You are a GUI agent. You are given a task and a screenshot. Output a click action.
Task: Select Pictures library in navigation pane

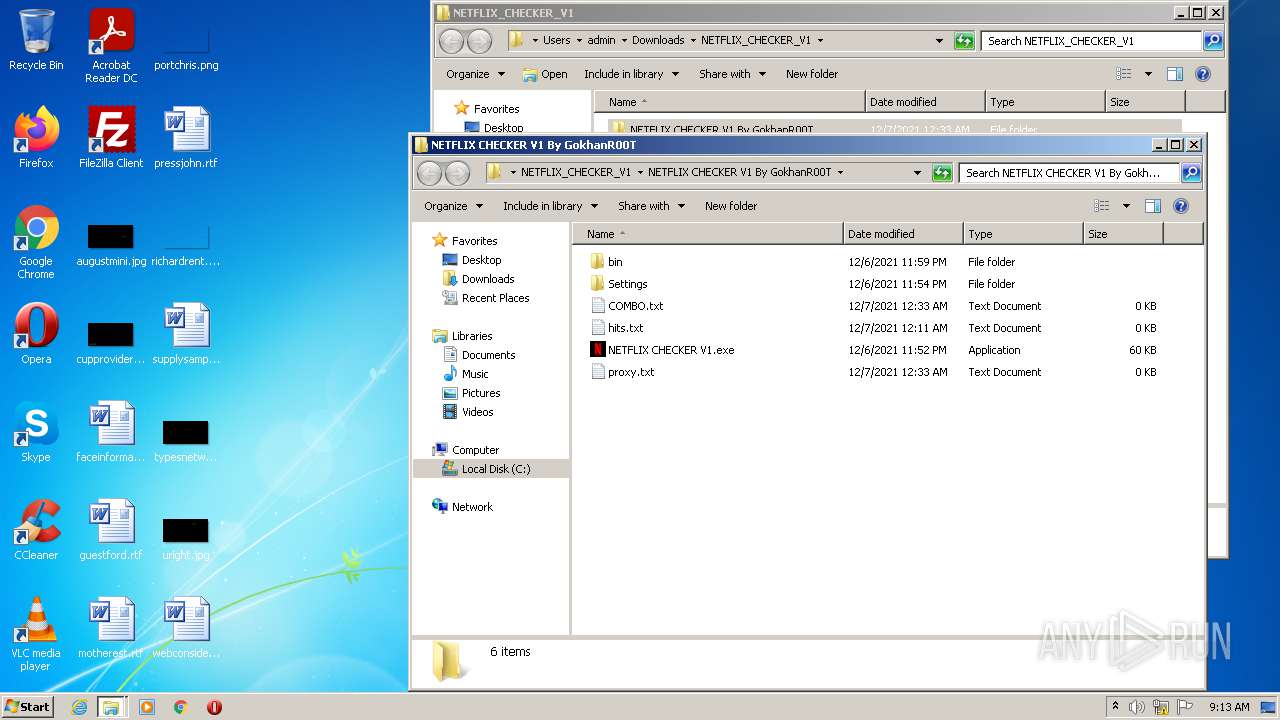481,393
